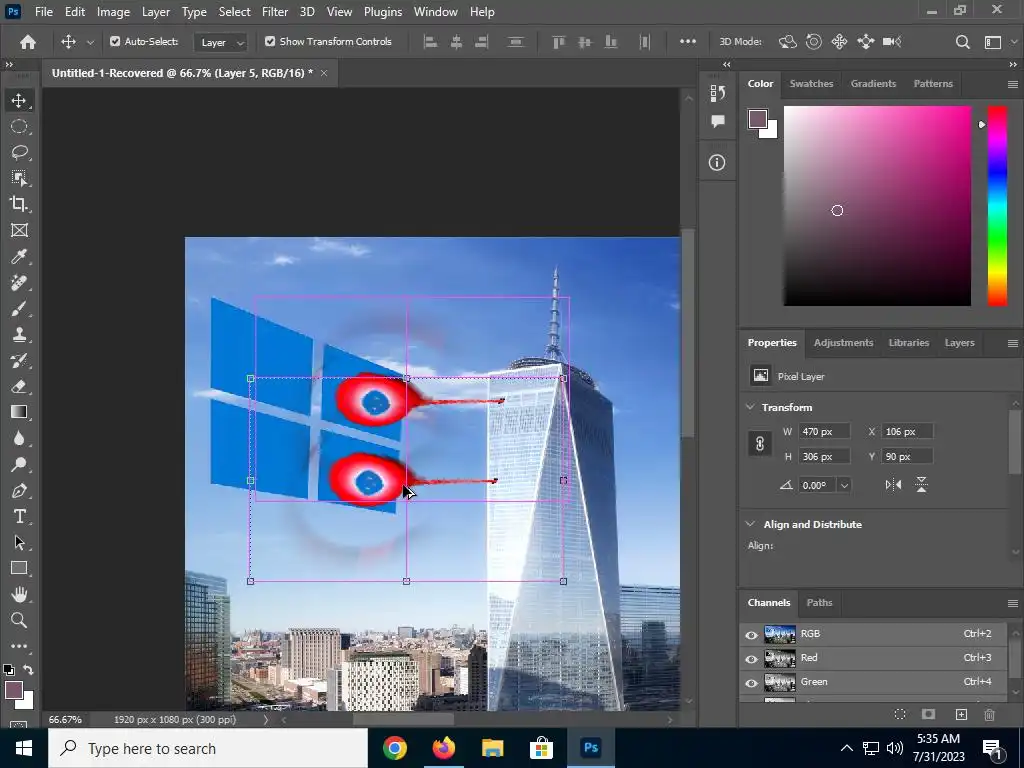
Task: Select the History Brush tool
Action: click(x=19, y=360)
